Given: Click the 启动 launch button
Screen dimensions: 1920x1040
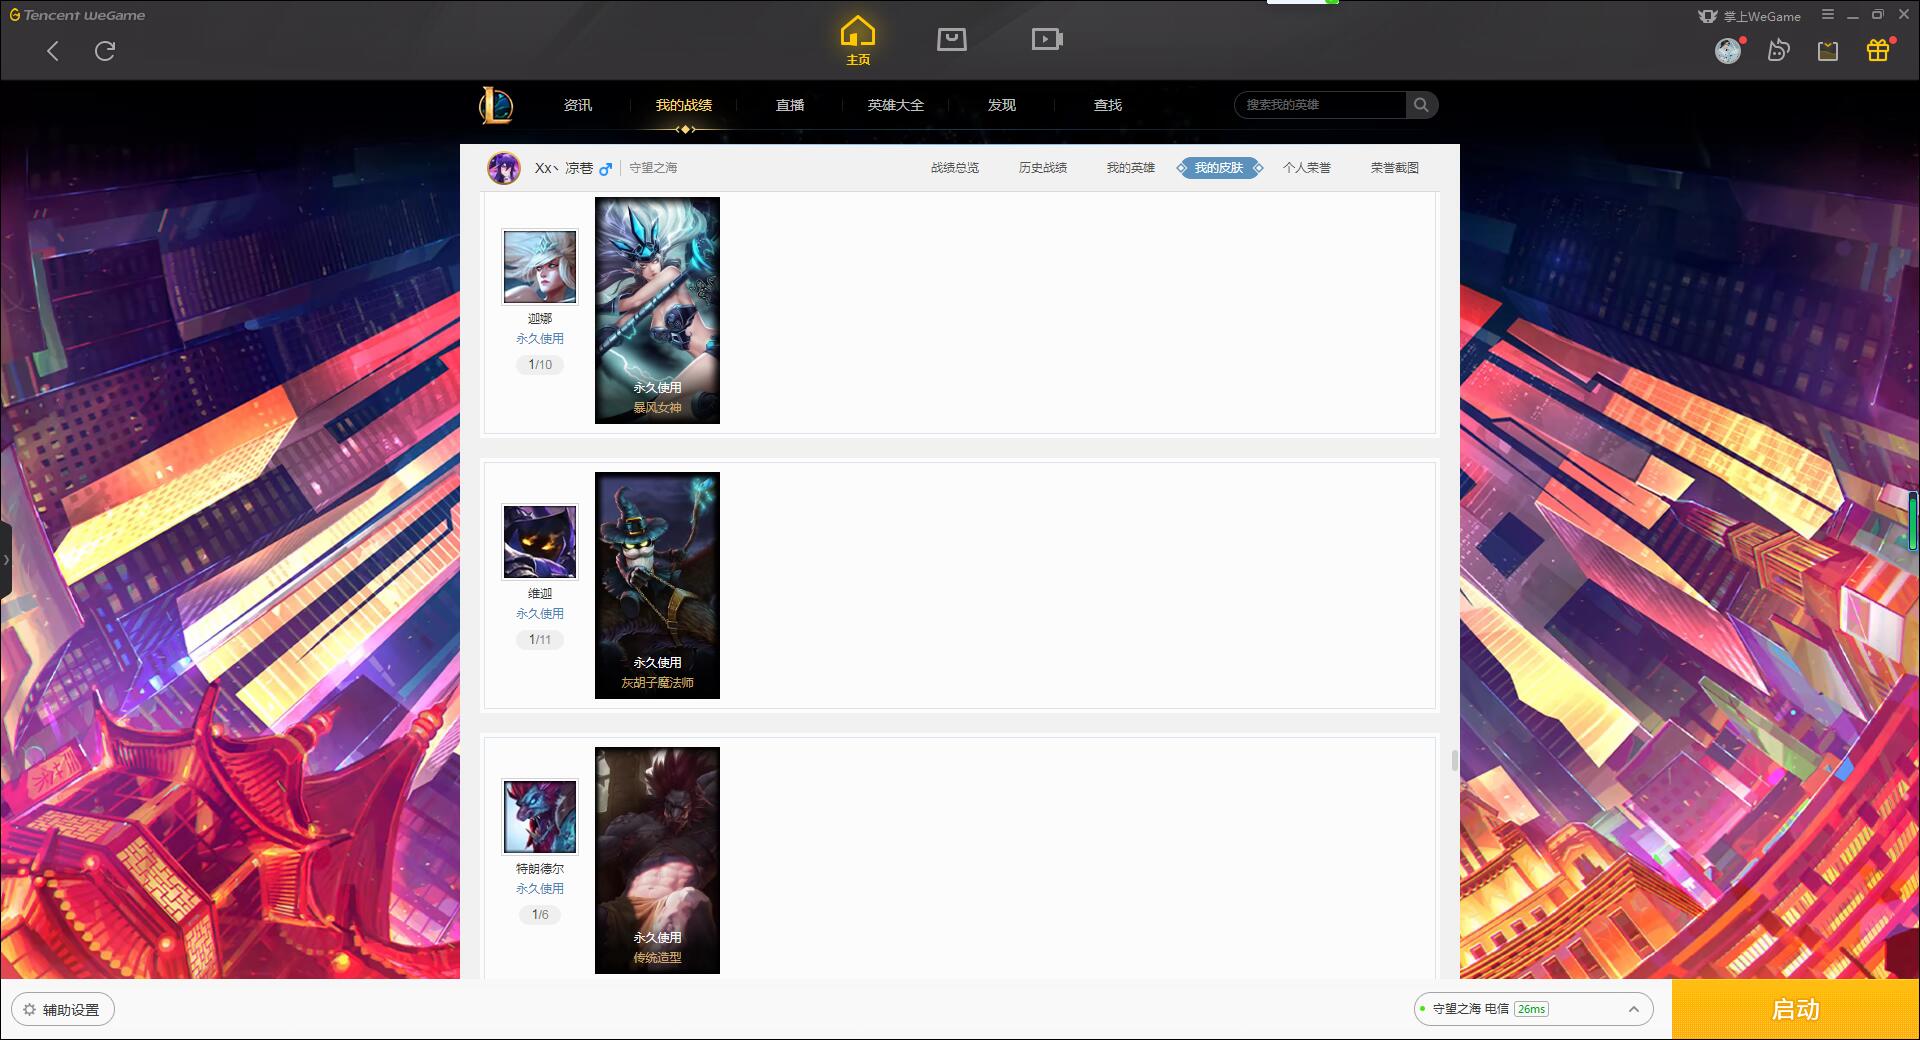Looking at the screenshot, I should (x=1795, y=1009).
